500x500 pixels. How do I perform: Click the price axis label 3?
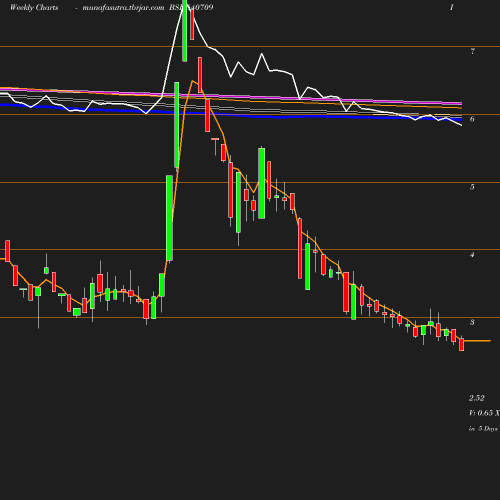(472, 322)
